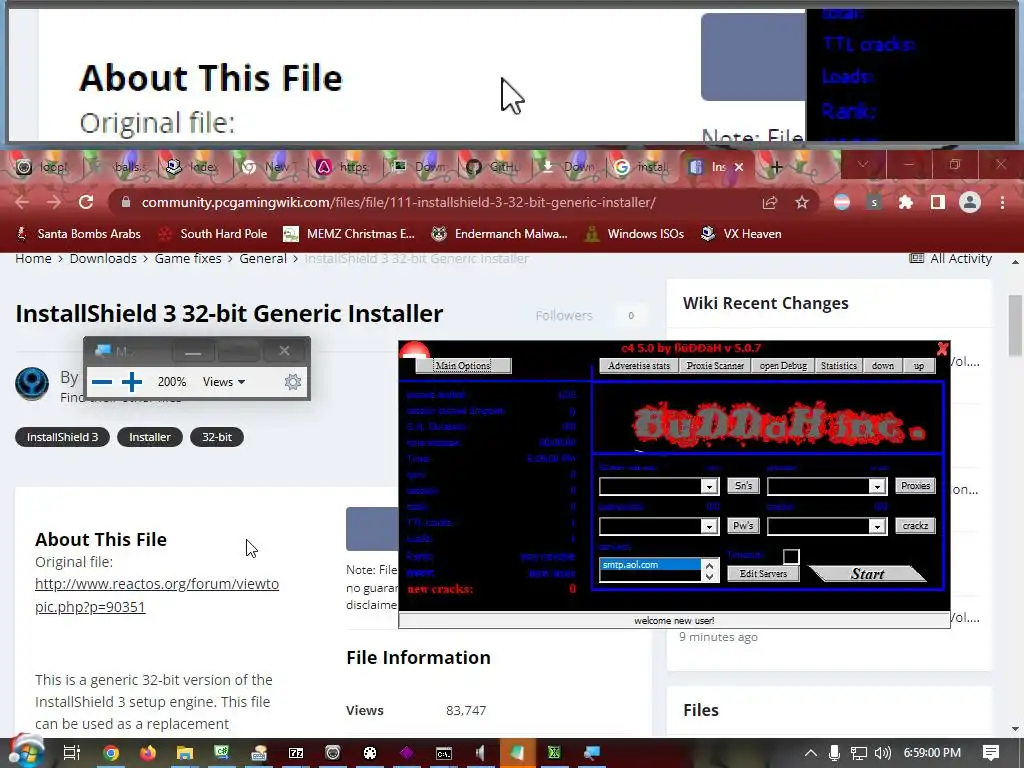Launch Chrome from the taskbar

point(111,753)
